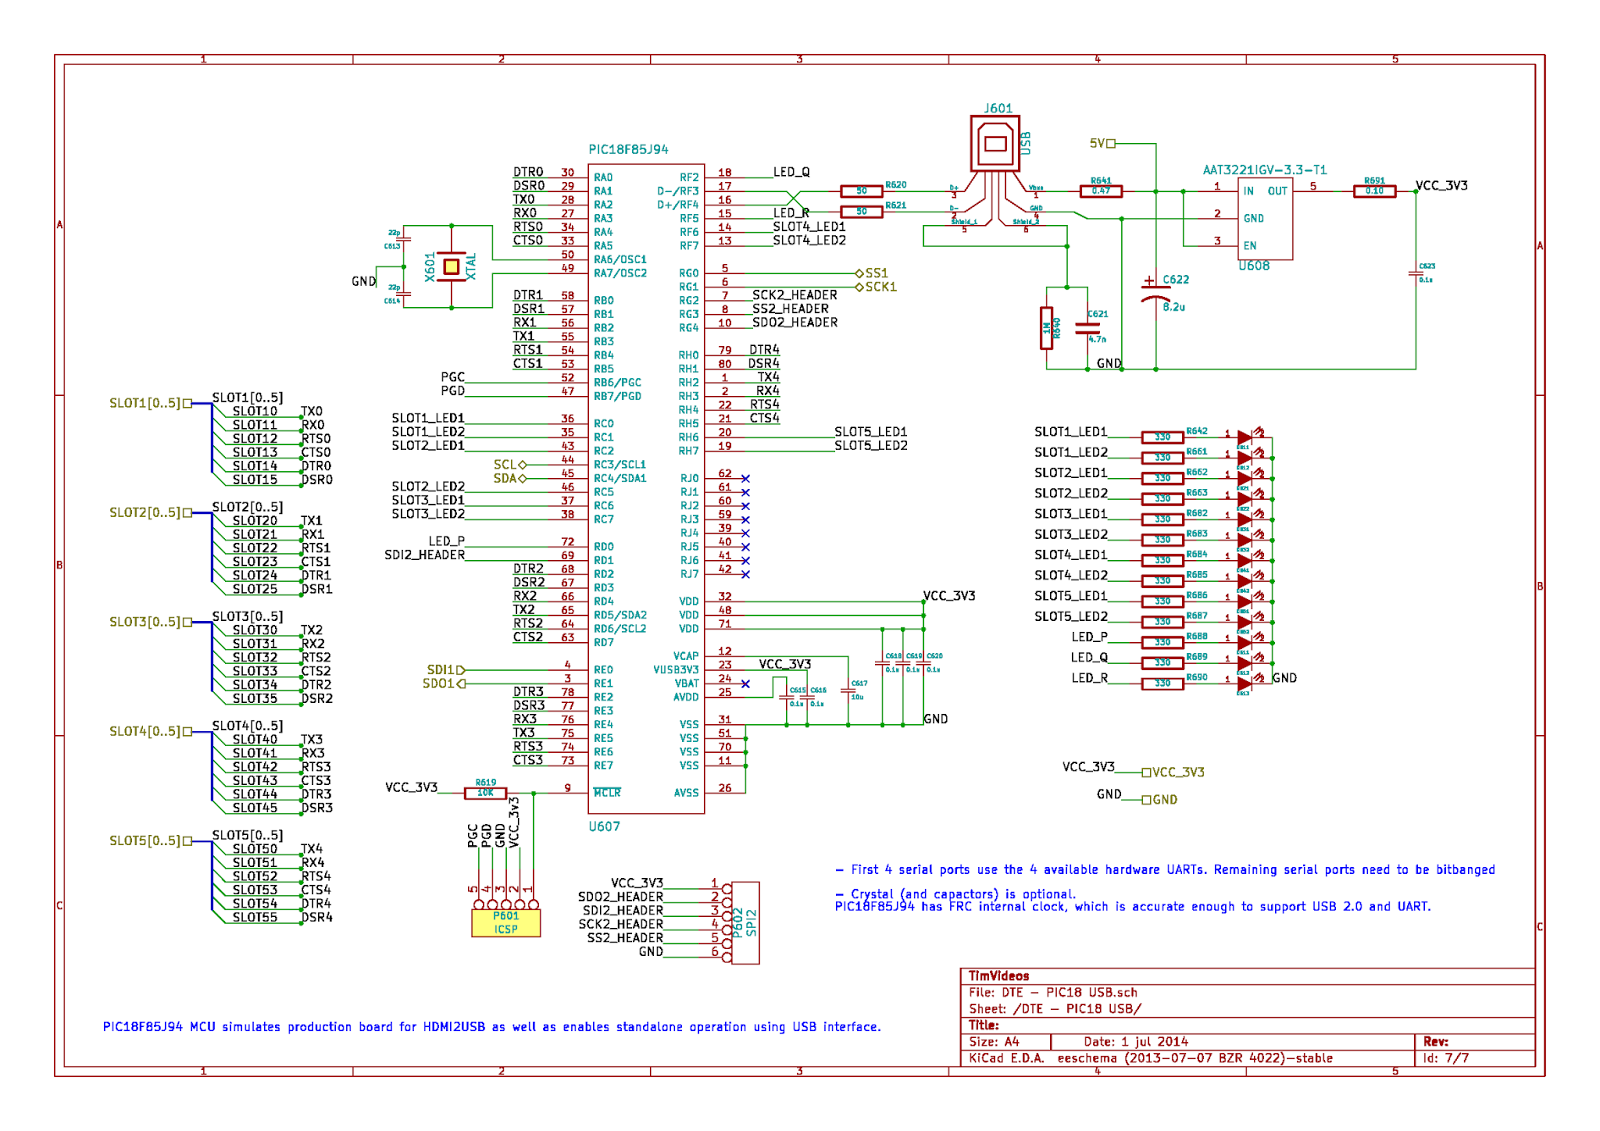This screenshot has height=1131, width=1600.
Task: Select the LED in the SLOT1_LED1 row
Action: click(x=1245, y=437)
